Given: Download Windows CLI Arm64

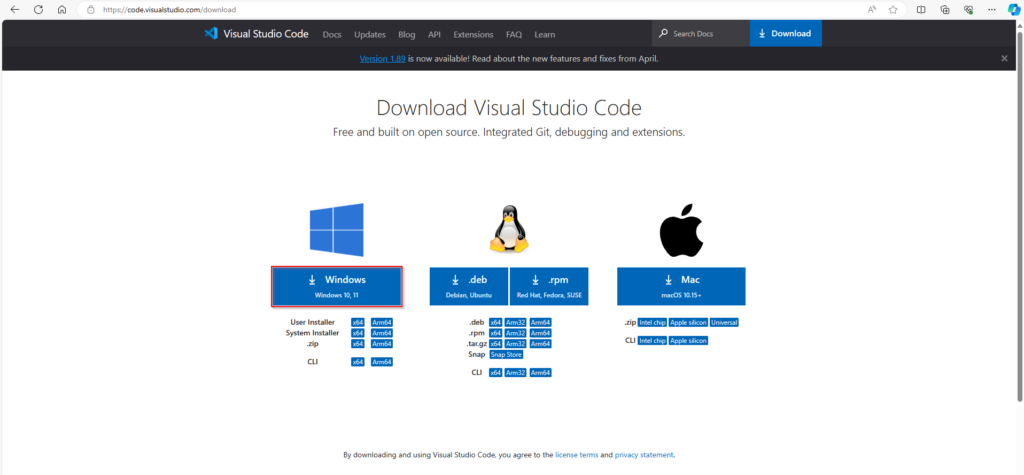Looking at the screenshot, I should [381, 361].
